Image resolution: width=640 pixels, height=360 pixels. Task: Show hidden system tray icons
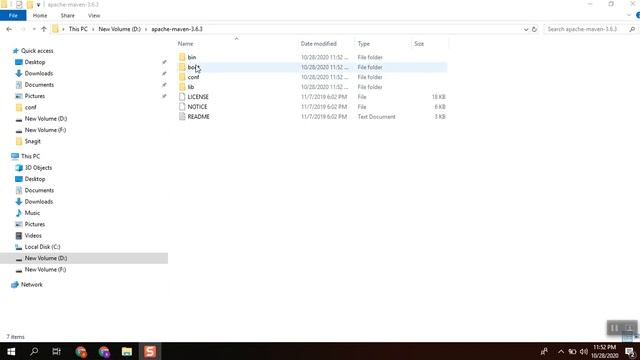561,351
